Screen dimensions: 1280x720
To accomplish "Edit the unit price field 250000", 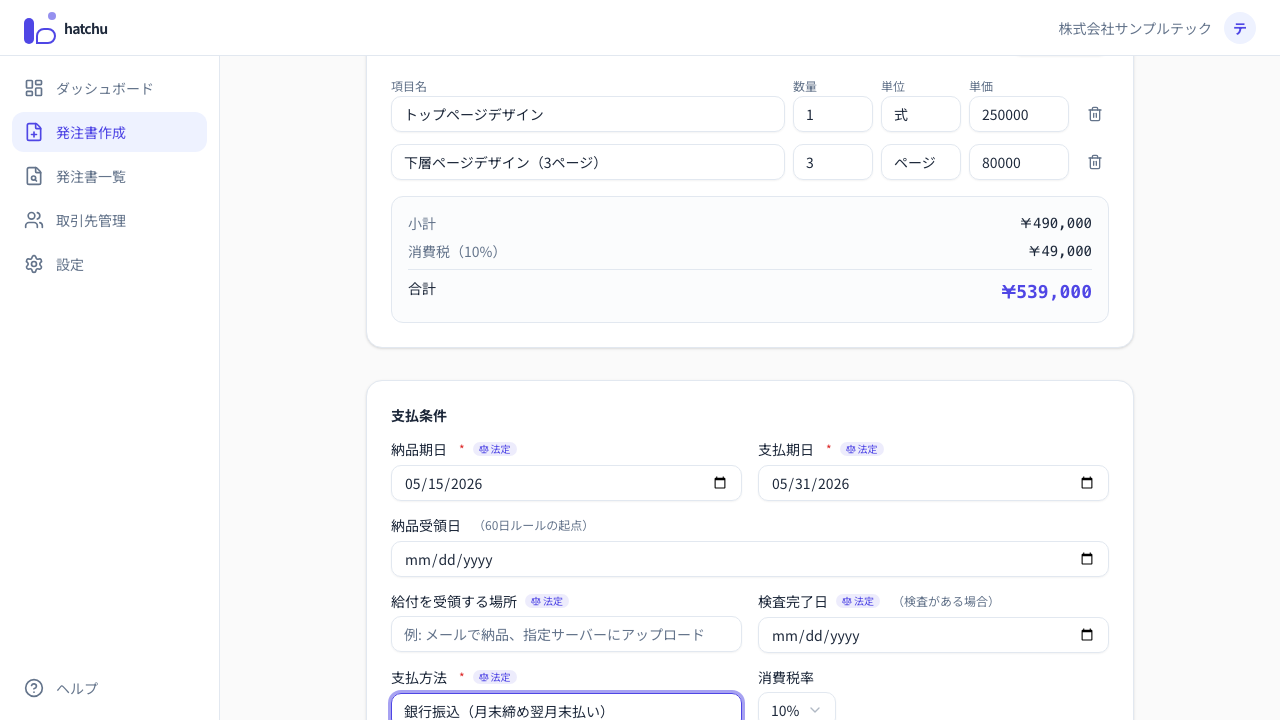I will pyautogui.click(x=1019, y=114).
